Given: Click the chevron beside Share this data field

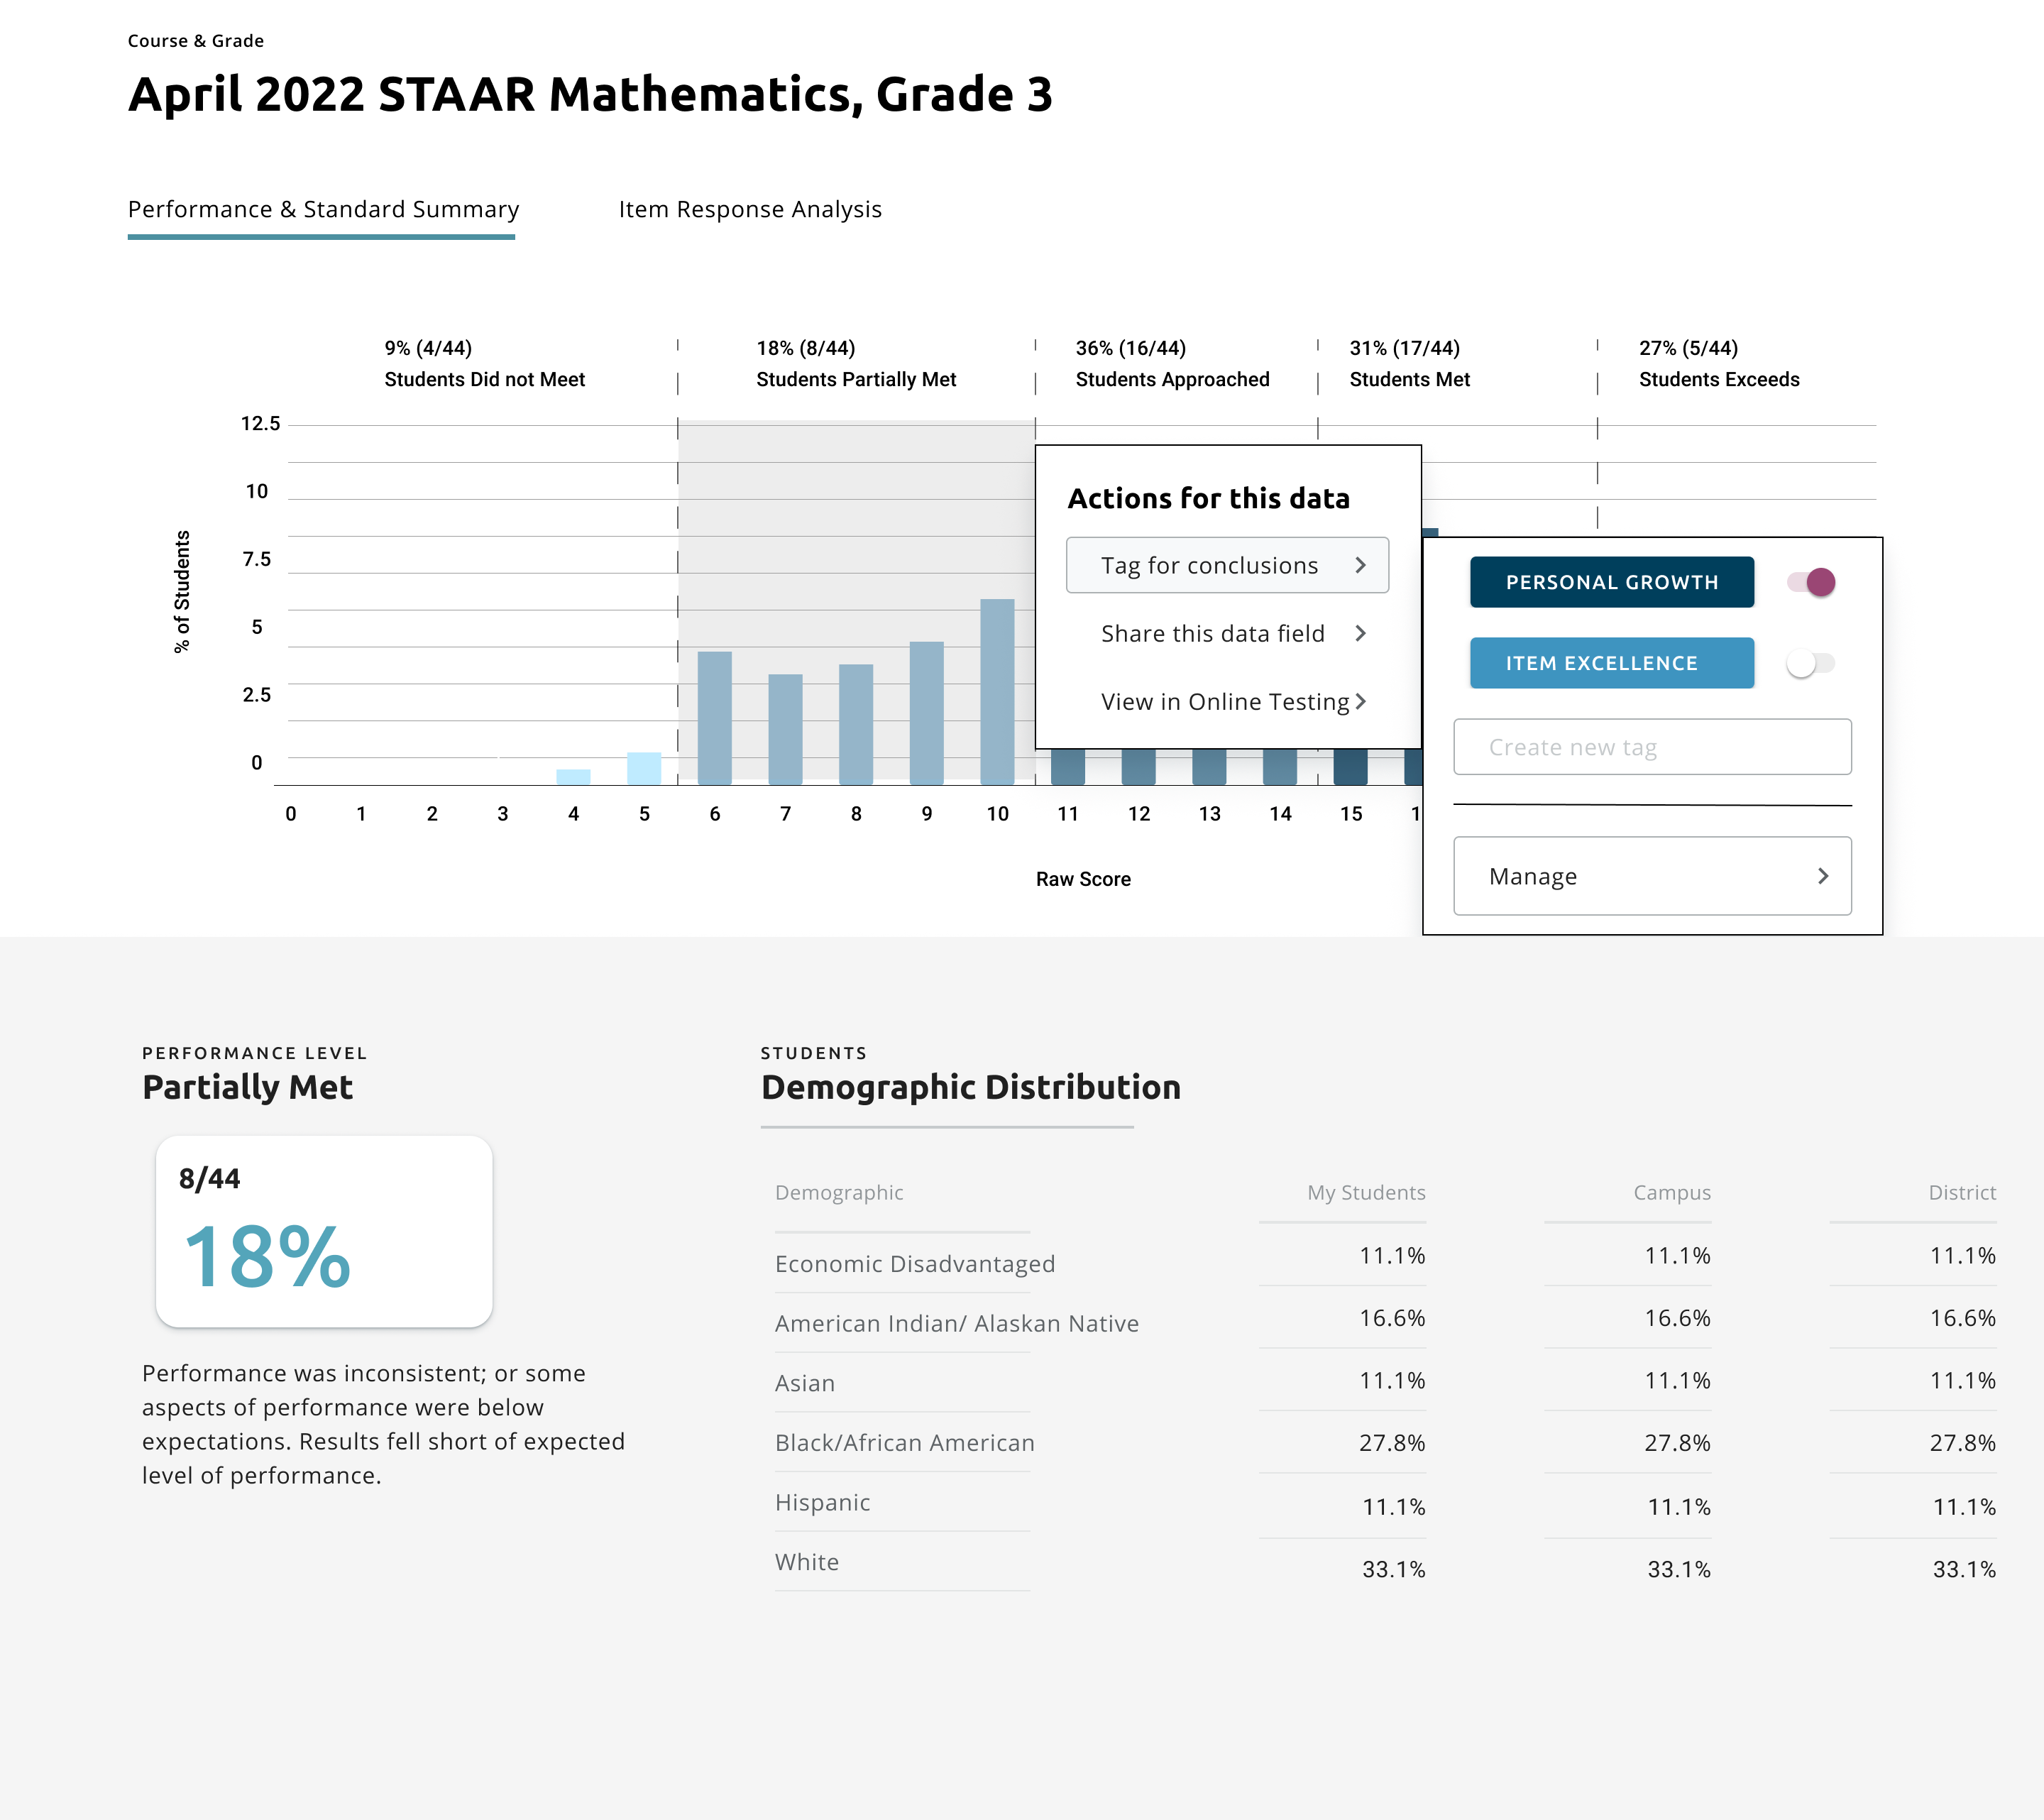Looking at the screenshot, I should click(x=1360, y=633).
